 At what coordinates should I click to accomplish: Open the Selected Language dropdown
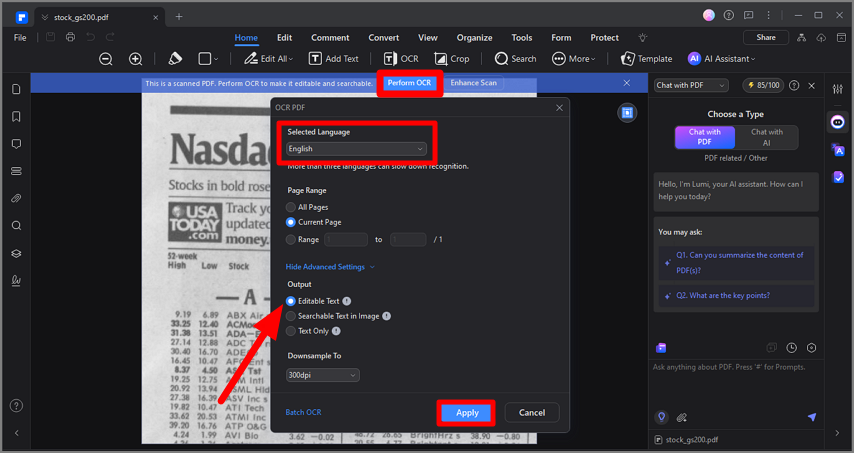(356, 149)
